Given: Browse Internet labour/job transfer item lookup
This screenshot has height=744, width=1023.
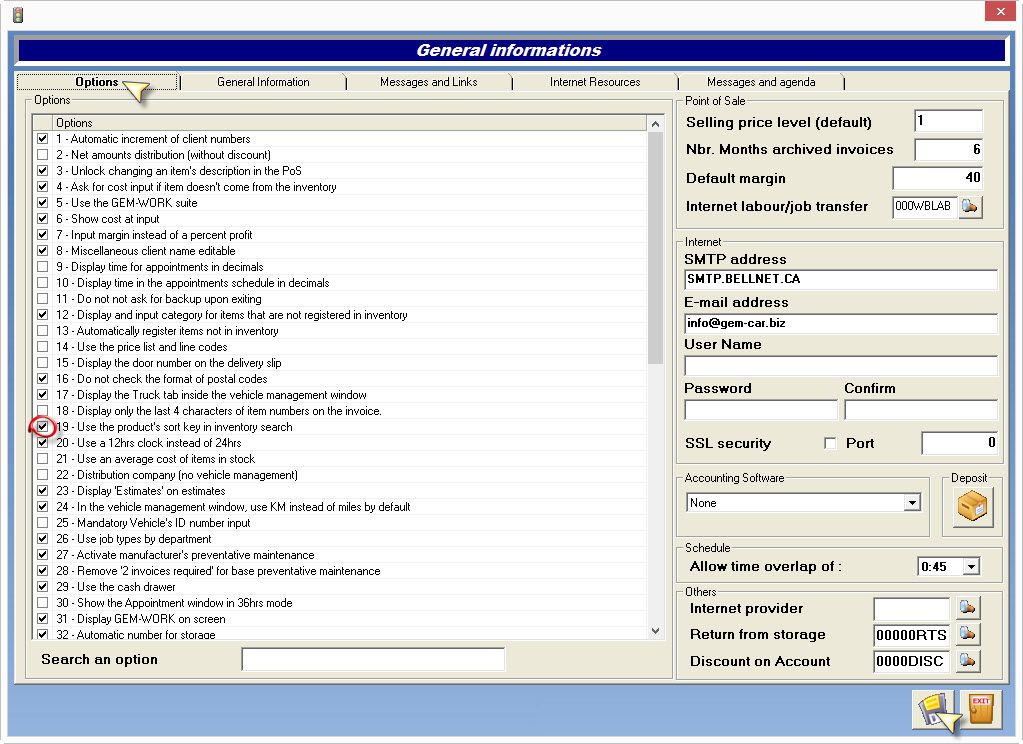Looking at the screenshot, I should point(970,207).
